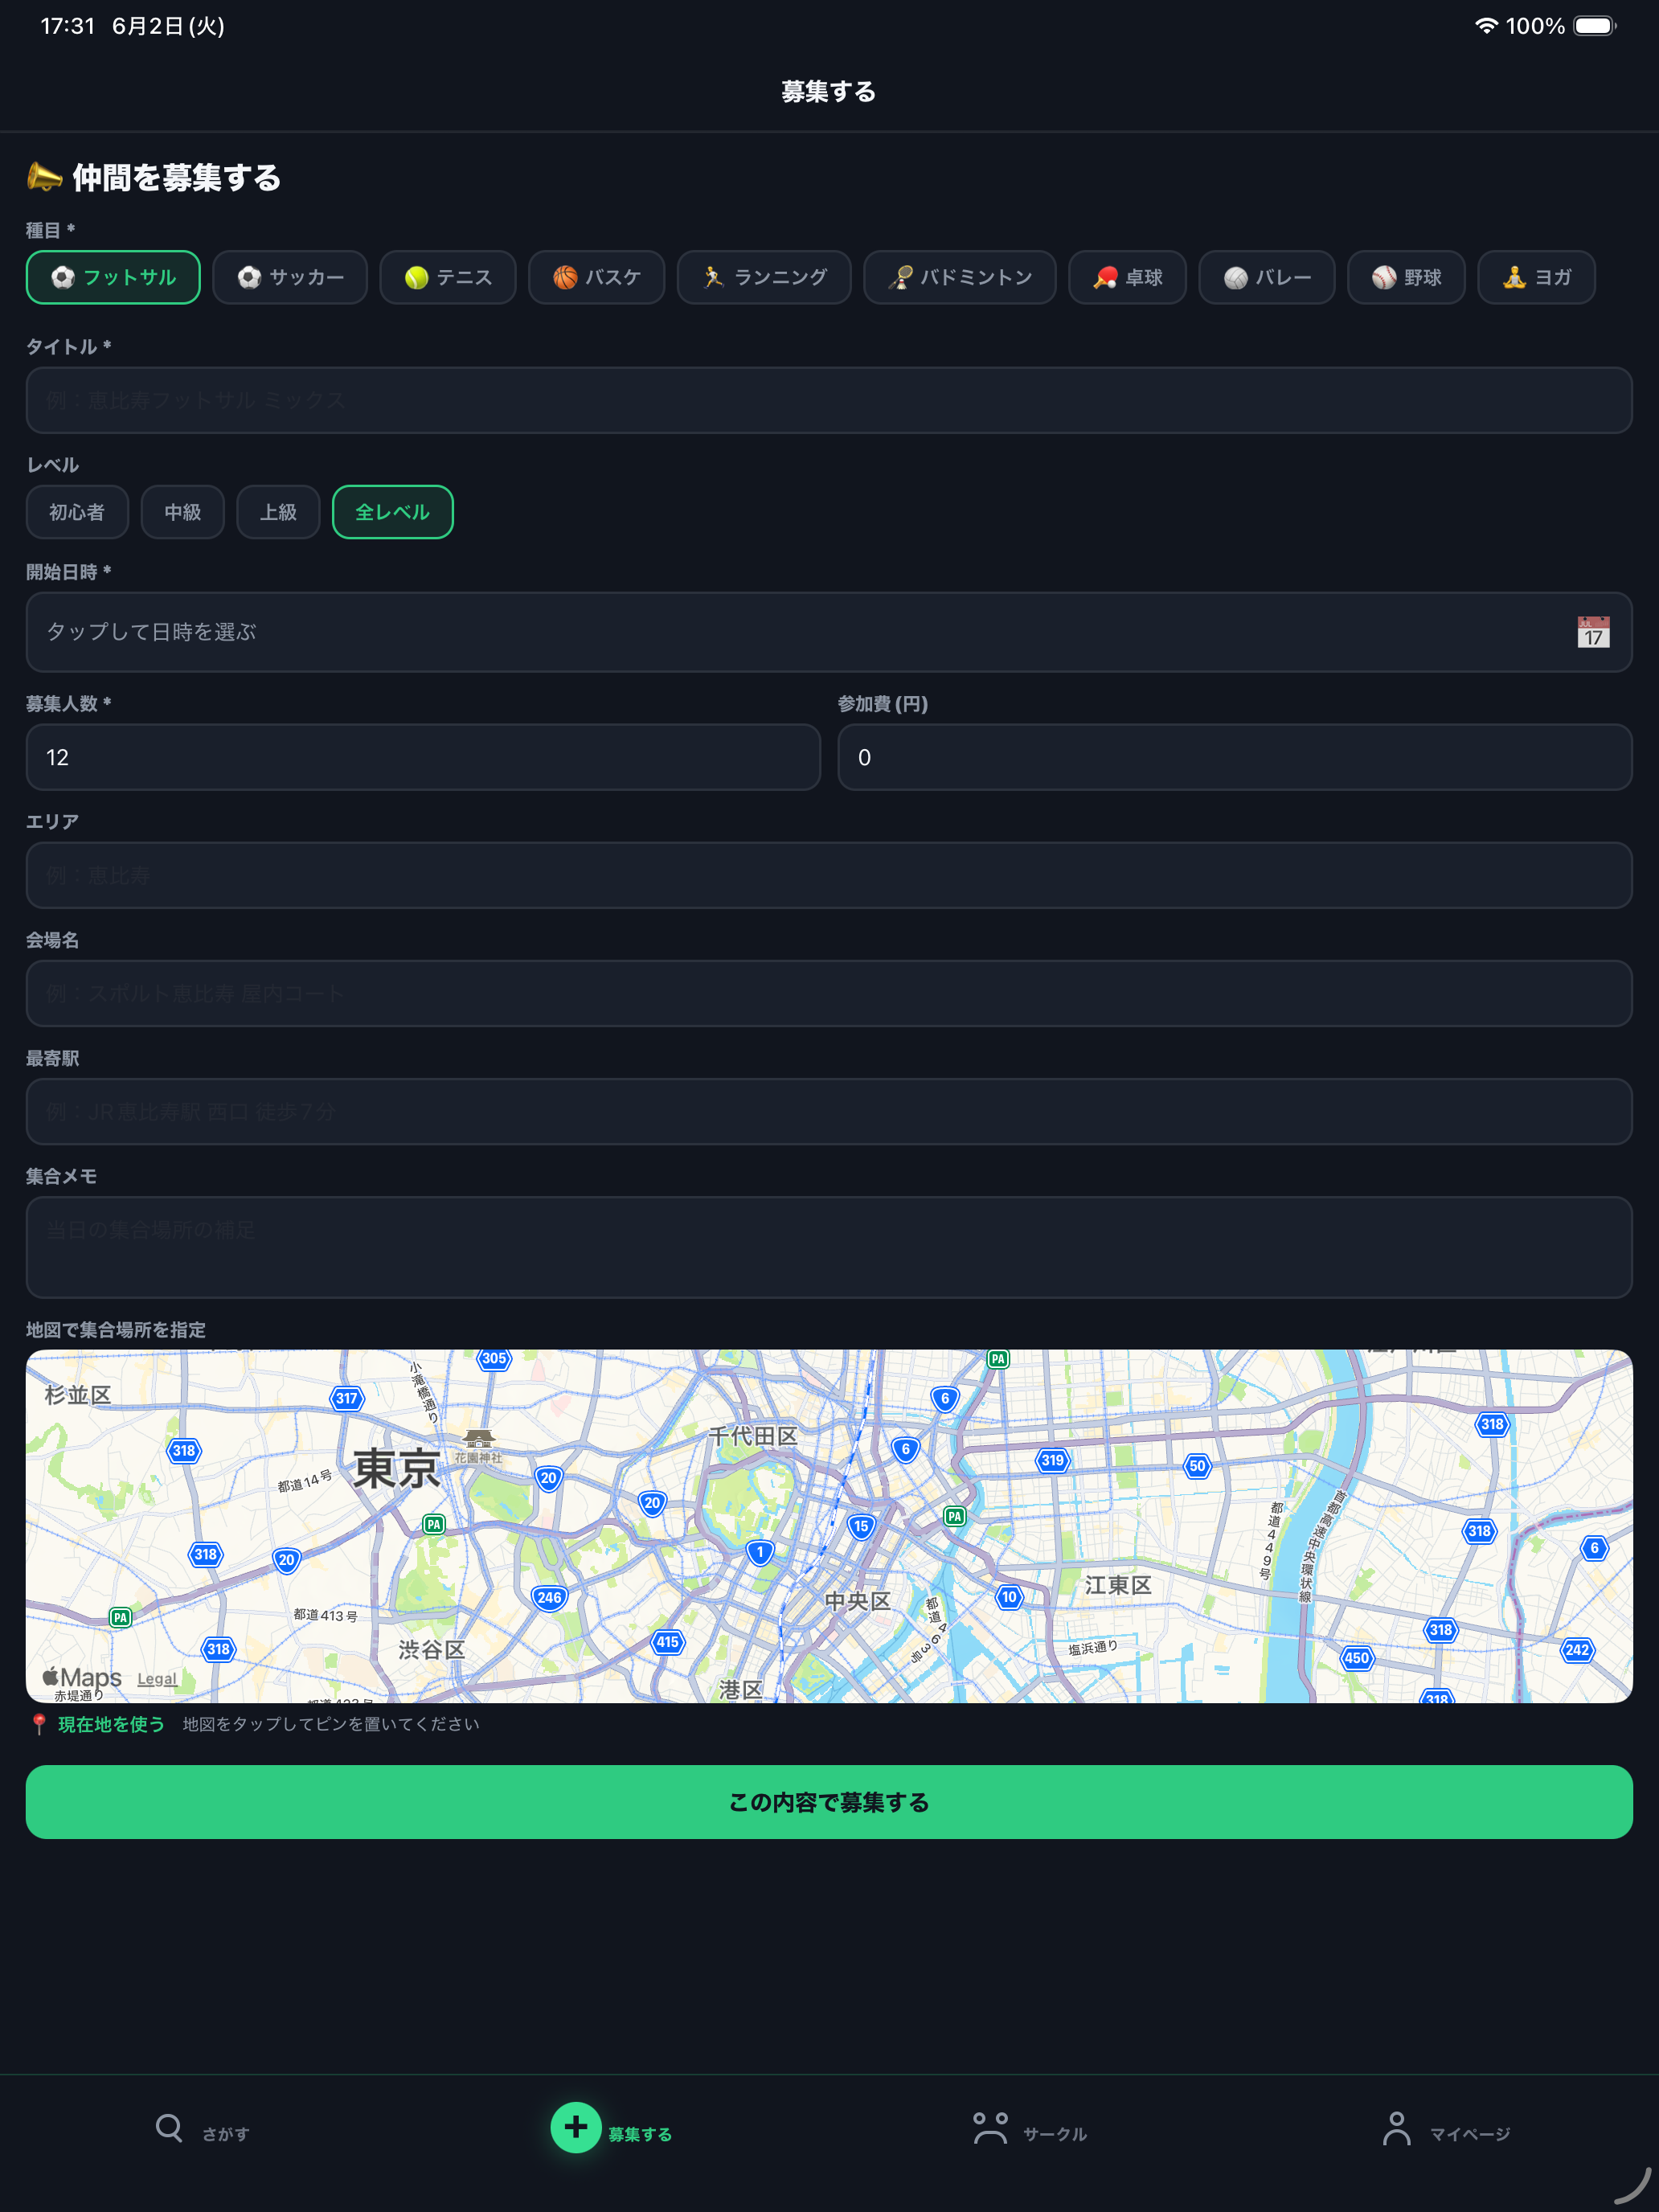Choose ヨガ as the sport
This screenshot has height=2212, width=1659.
(1536, 277)
